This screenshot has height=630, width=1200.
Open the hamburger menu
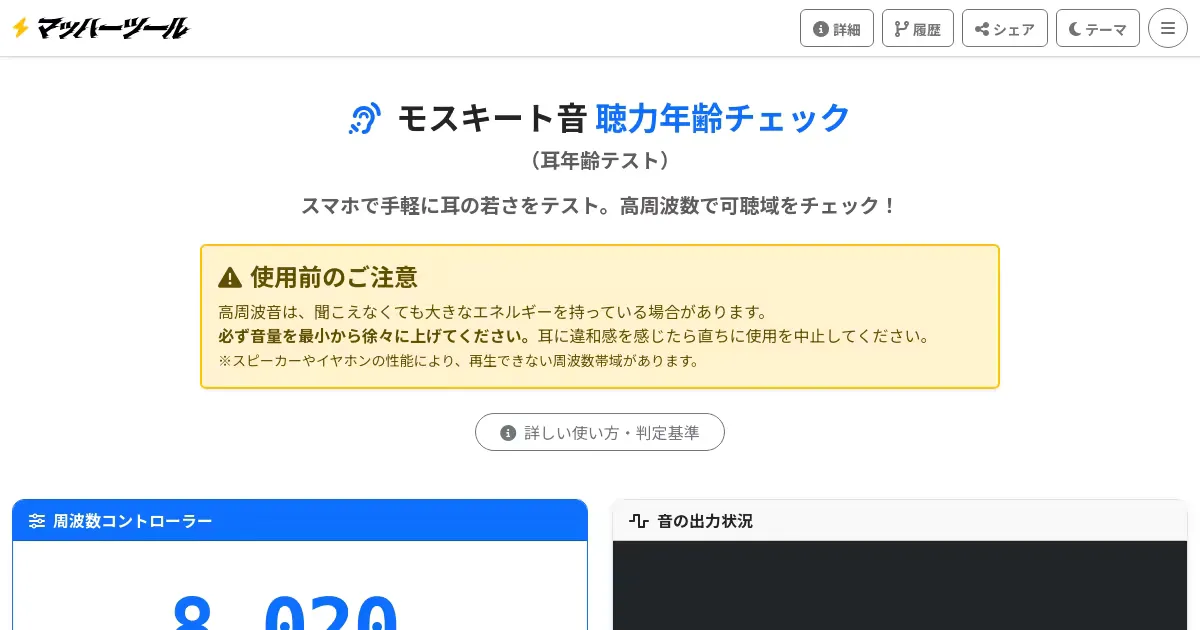click(1168, 28)
